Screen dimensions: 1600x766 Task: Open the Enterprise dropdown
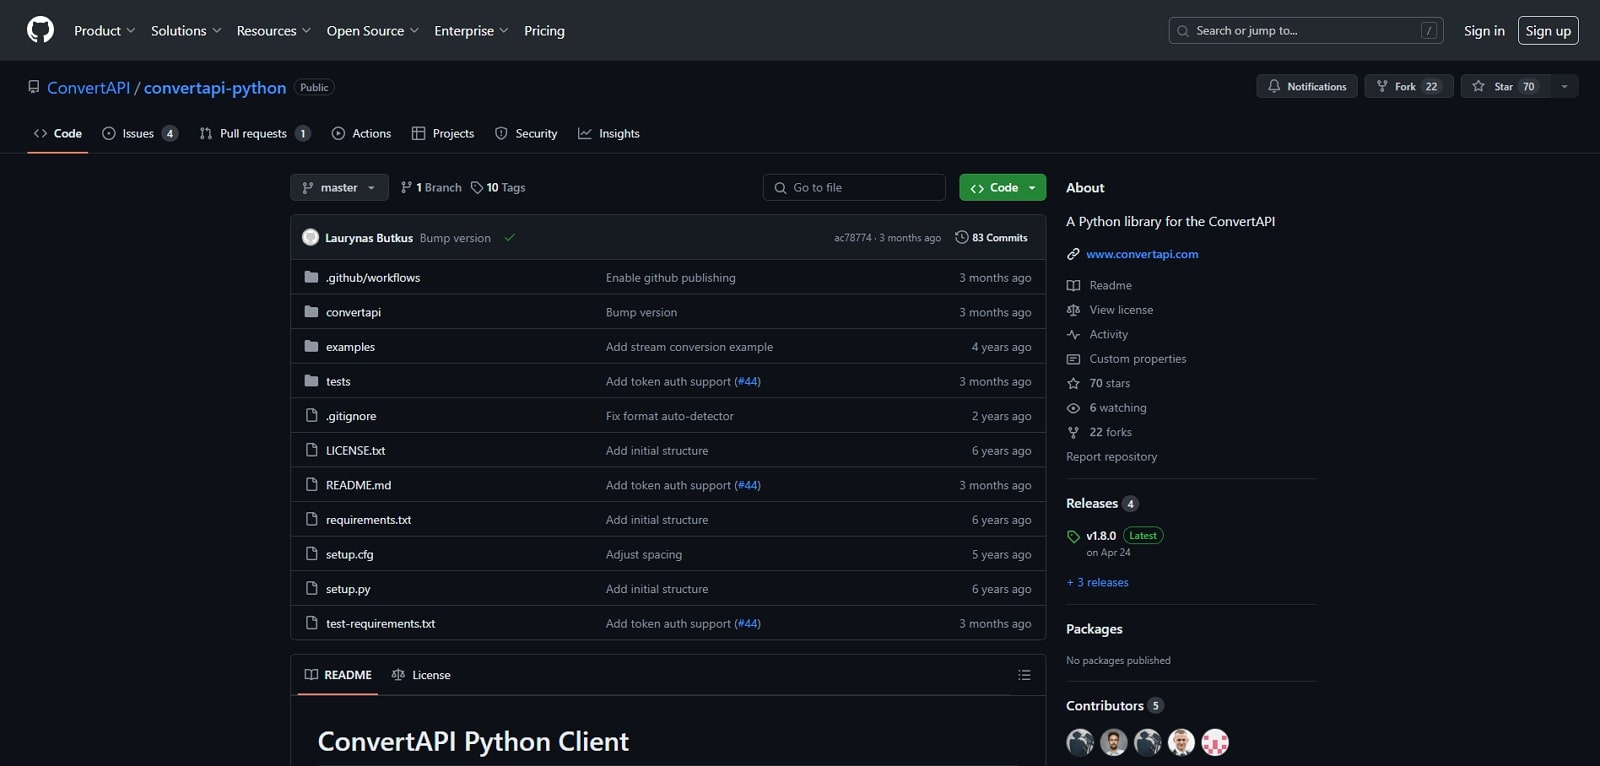coord(471,31)
